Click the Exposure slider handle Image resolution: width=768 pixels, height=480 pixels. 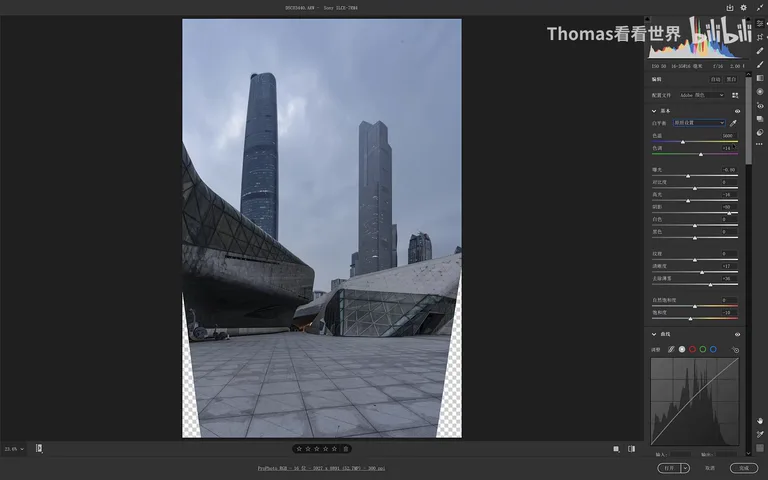(x=688, y=176)
